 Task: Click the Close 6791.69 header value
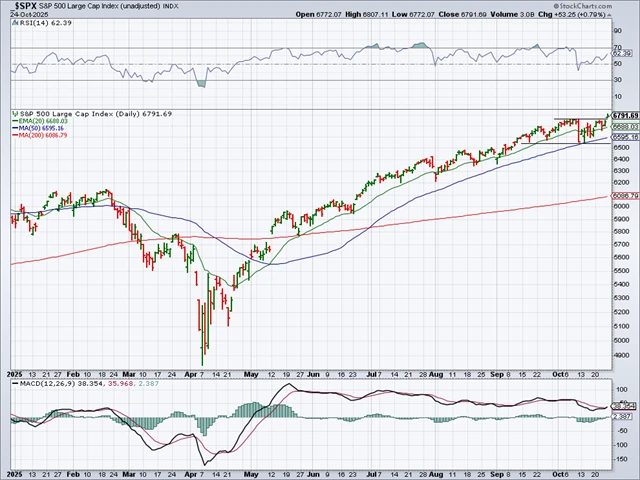point(462,15)
